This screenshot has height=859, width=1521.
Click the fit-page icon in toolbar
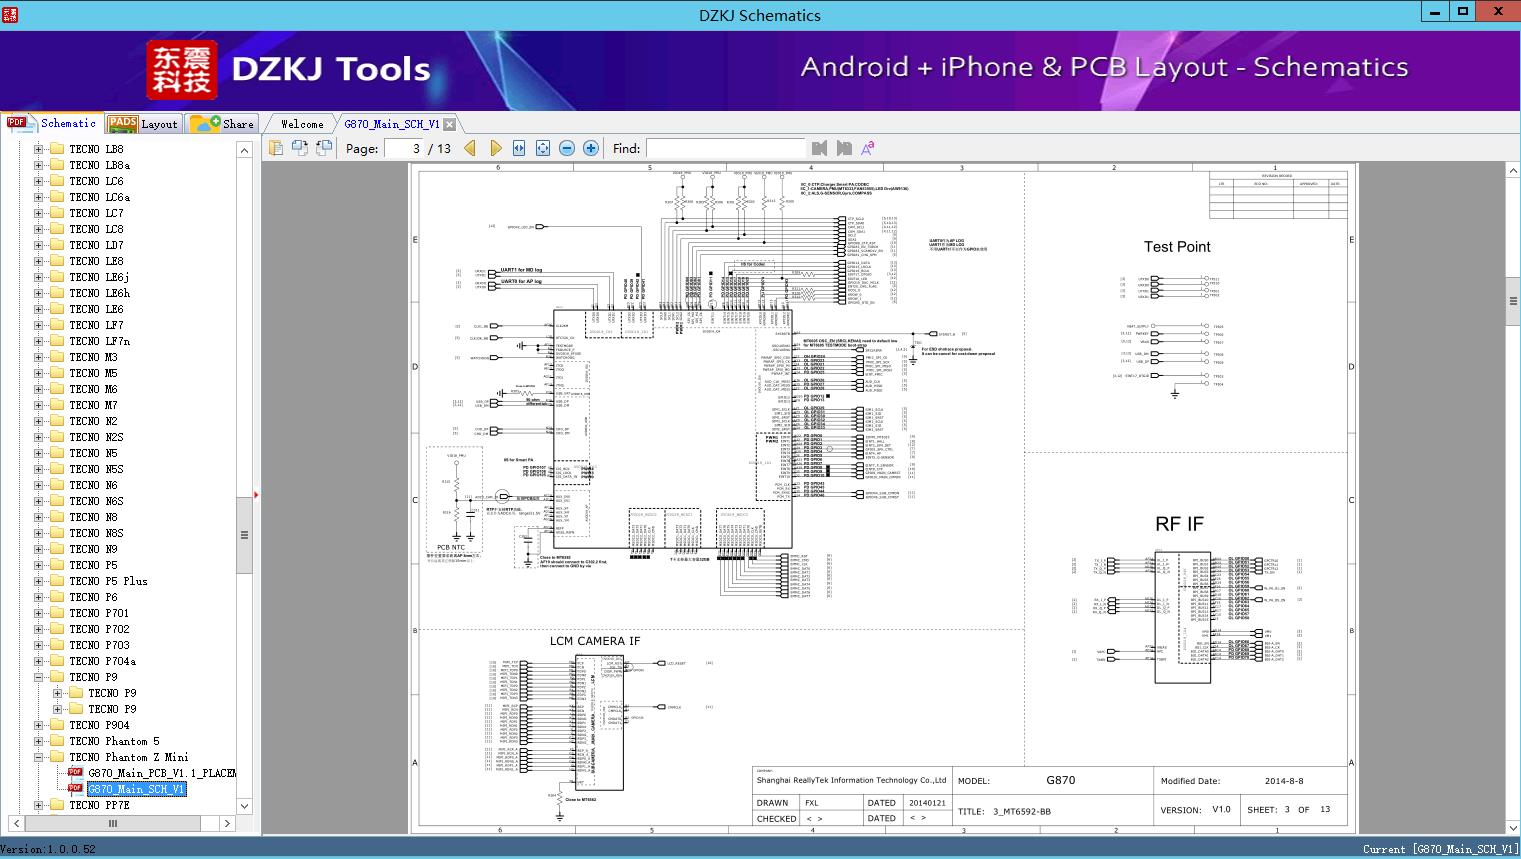[x=543, y=148]
